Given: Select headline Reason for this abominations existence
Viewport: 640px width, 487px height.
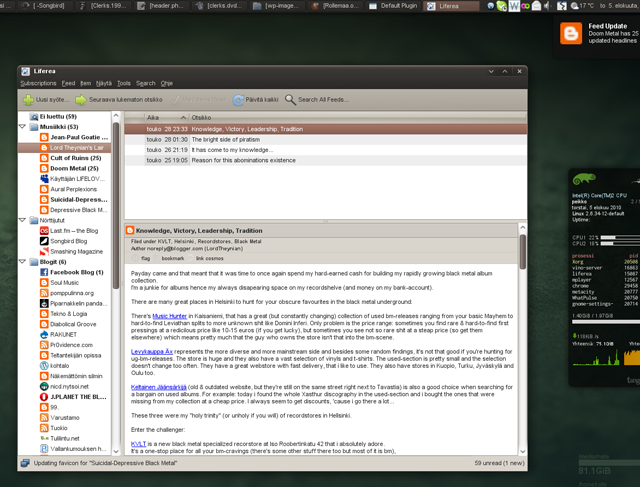Looking at the screenshot, I should (325, 160).
